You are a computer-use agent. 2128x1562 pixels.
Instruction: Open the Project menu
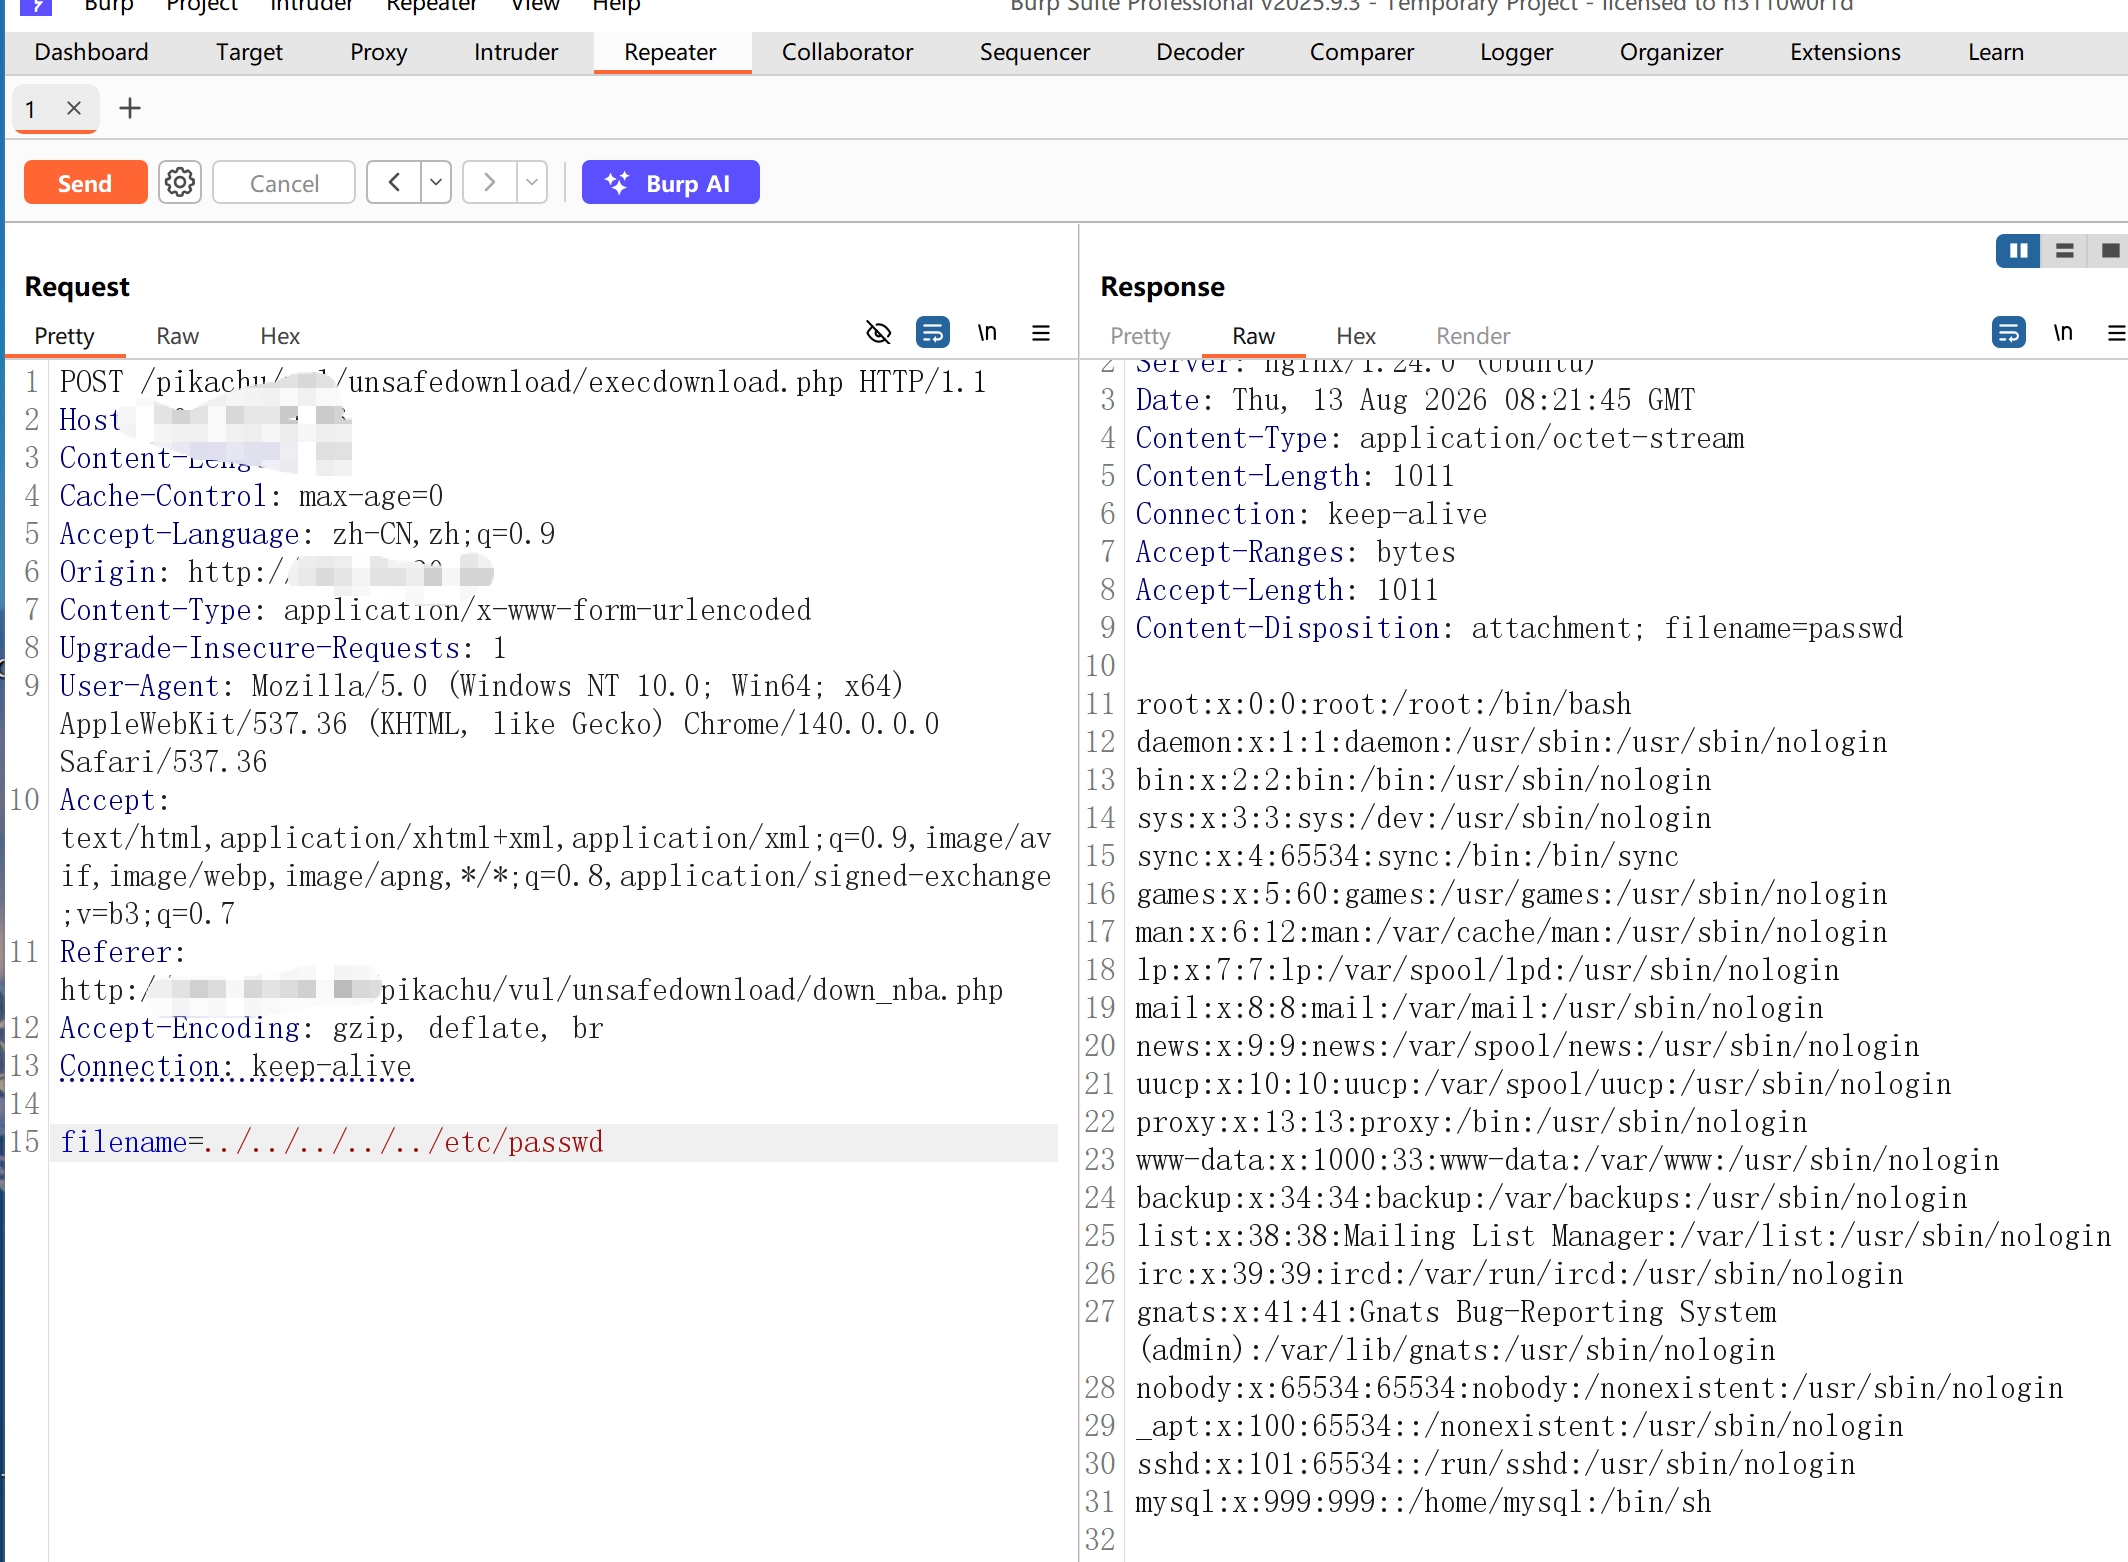202,6
